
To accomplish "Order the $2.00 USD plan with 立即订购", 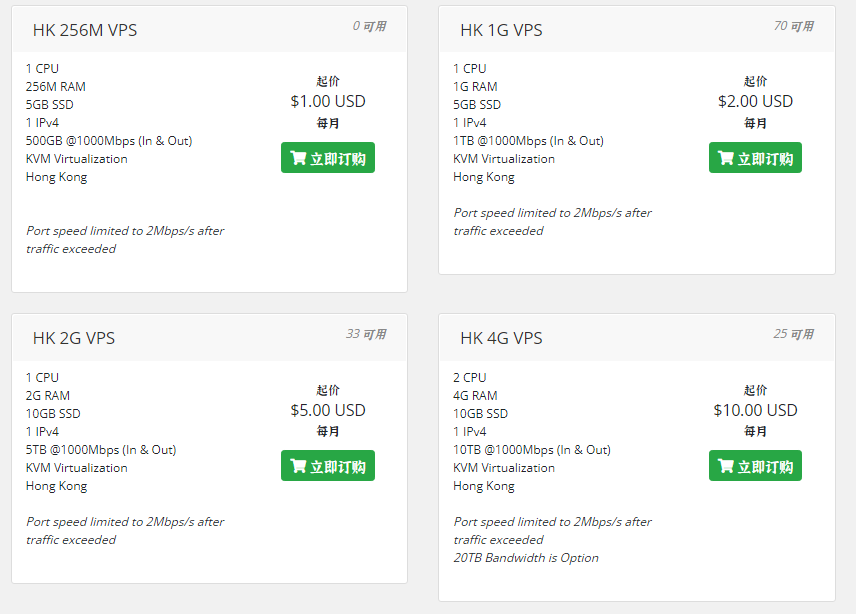I will coord(755,158).
